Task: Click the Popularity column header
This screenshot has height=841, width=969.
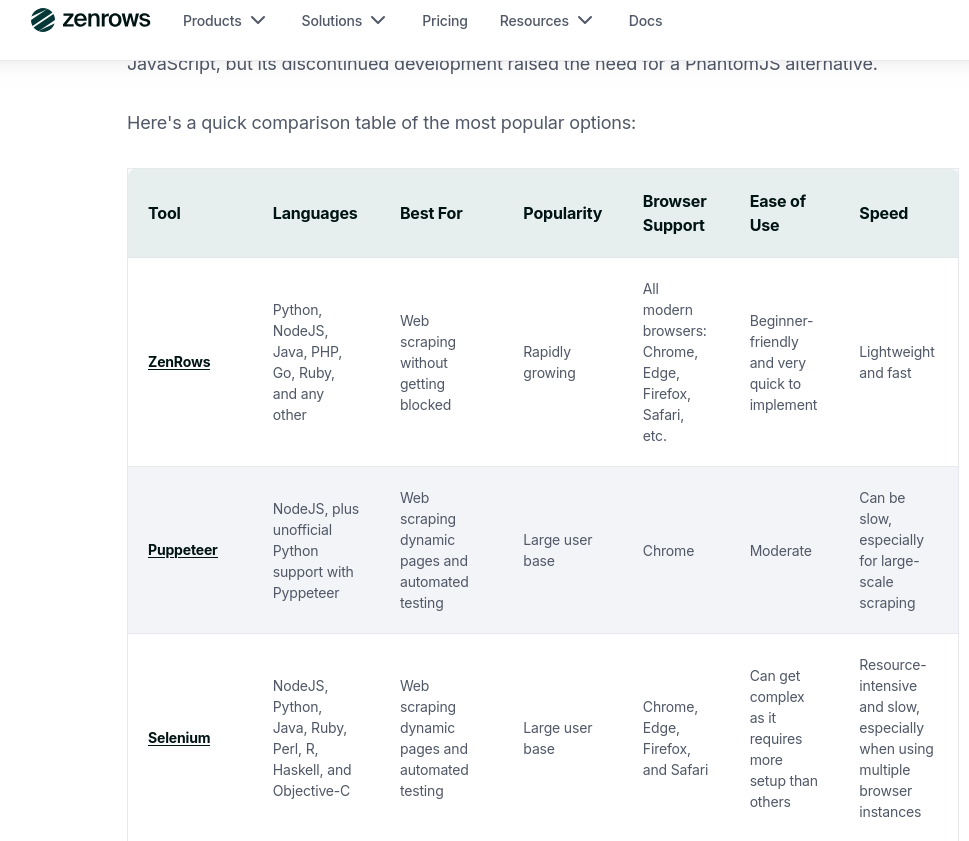Action: (562, 213)
